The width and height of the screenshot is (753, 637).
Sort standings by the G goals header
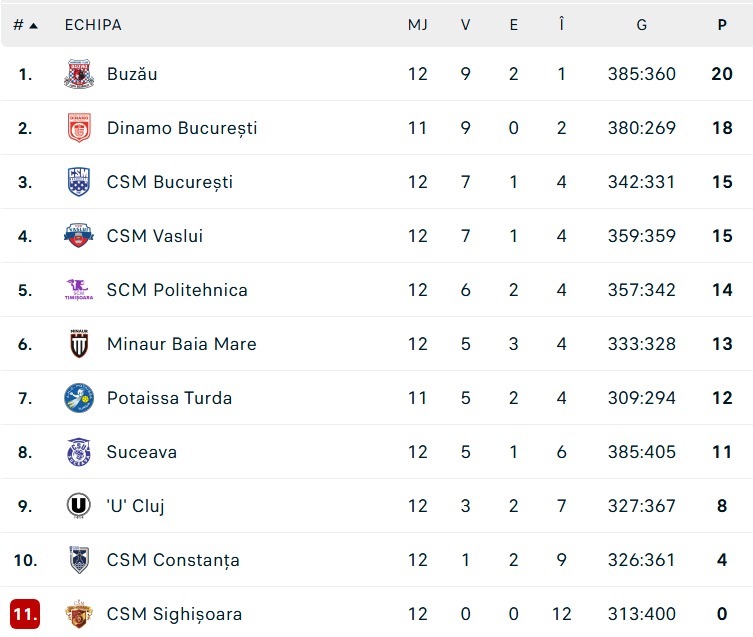pos(642,24)
